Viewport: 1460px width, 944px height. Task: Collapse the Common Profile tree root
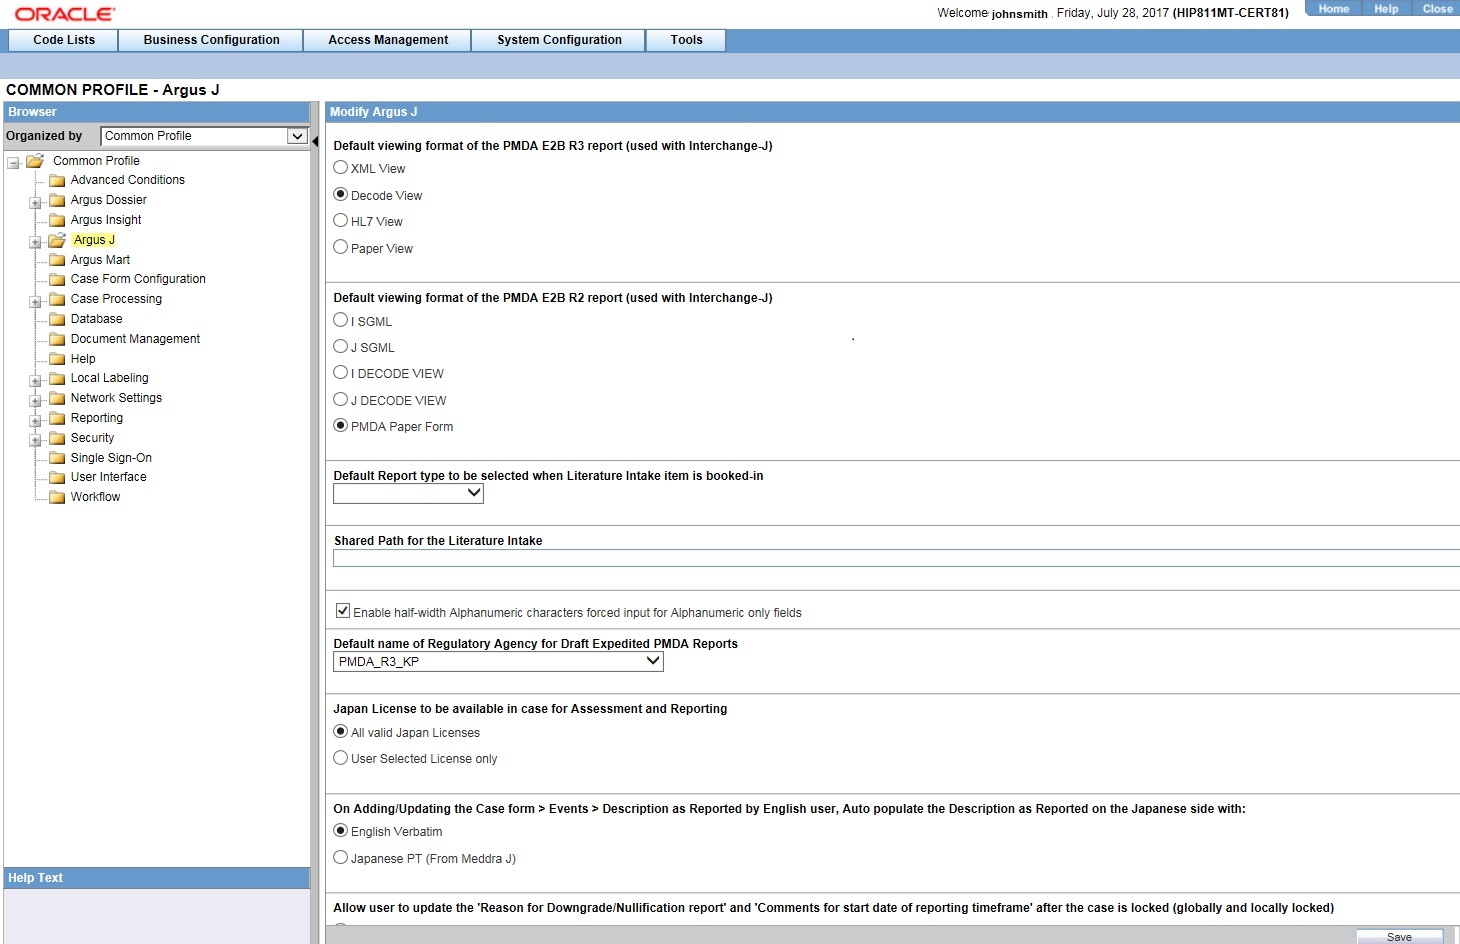(x=14, y=162)
